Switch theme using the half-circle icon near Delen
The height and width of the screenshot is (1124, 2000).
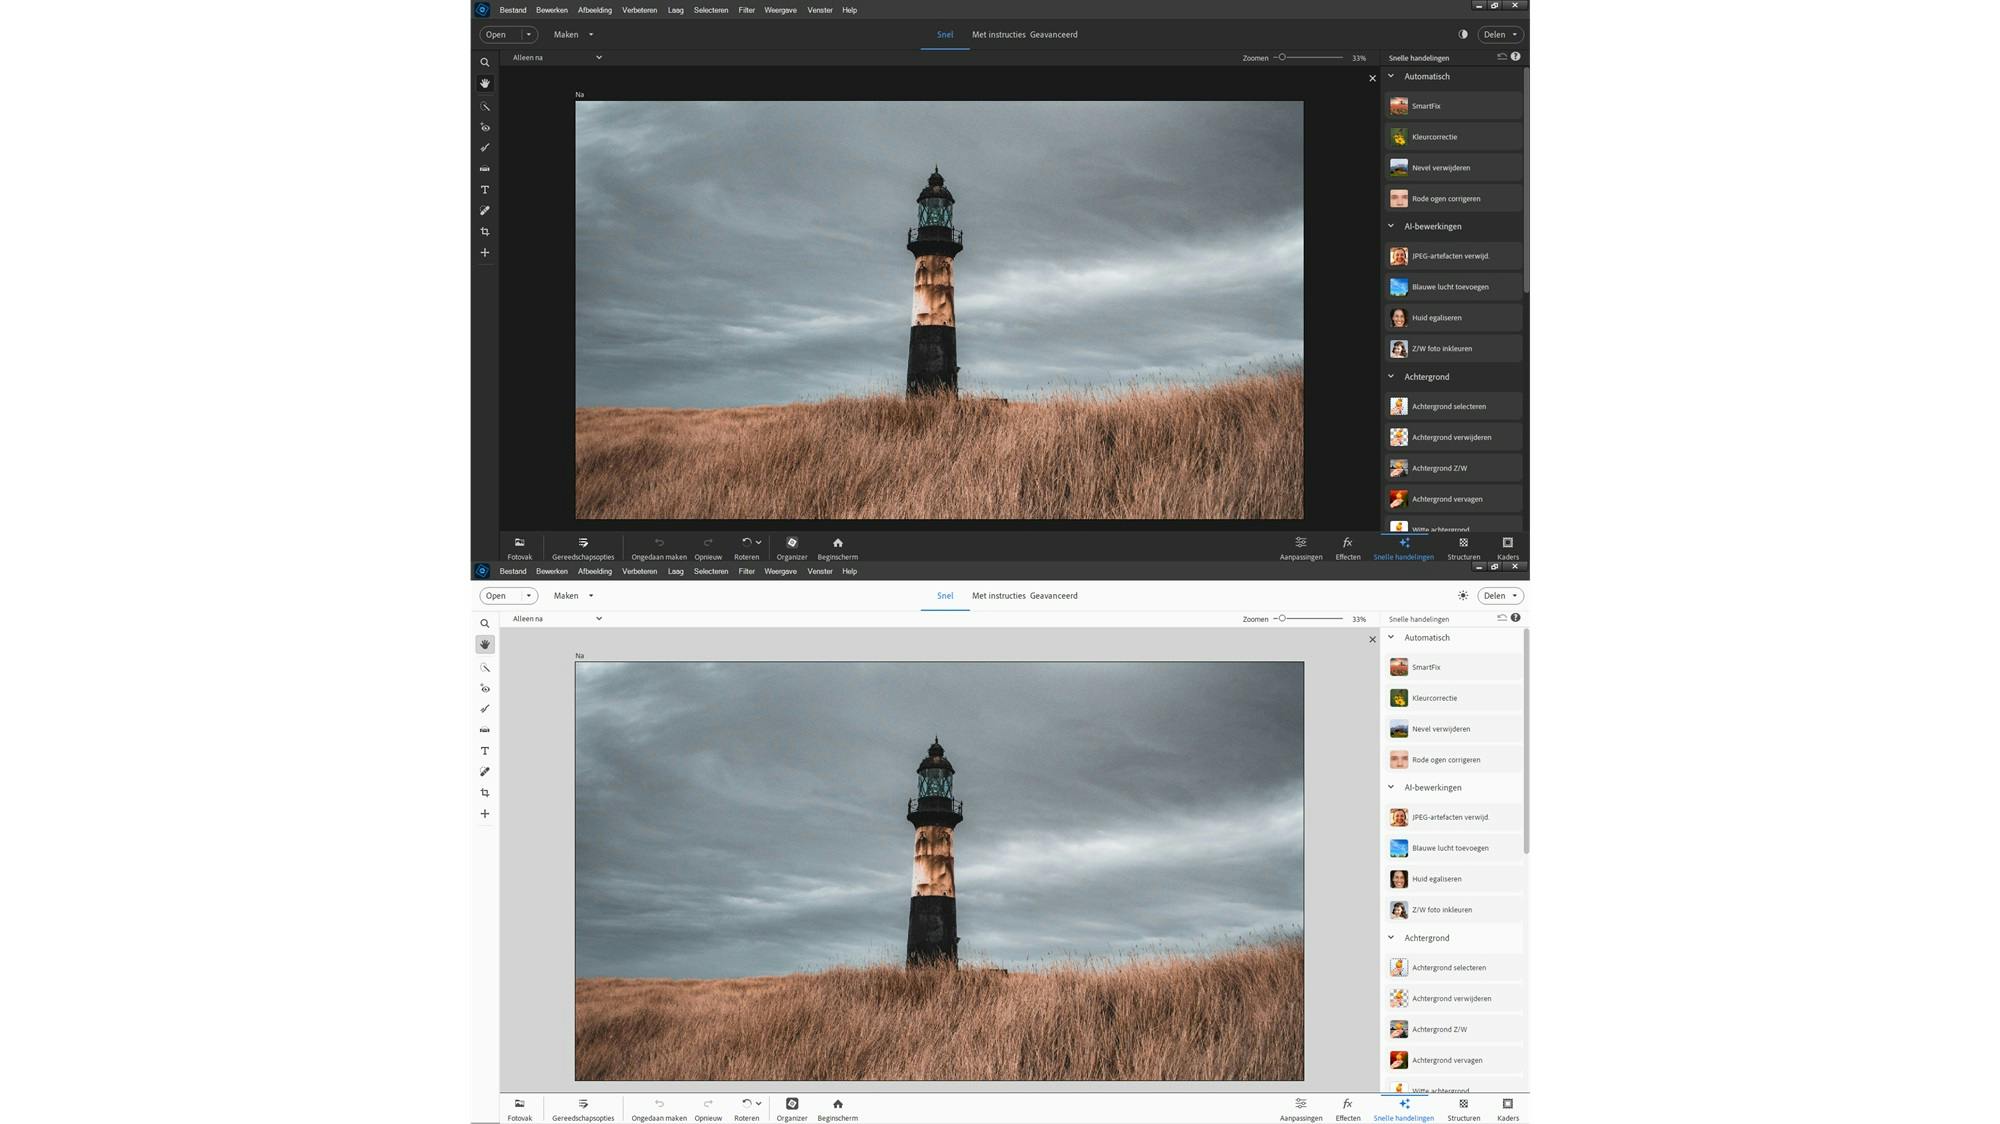[x=1463, y=34]
